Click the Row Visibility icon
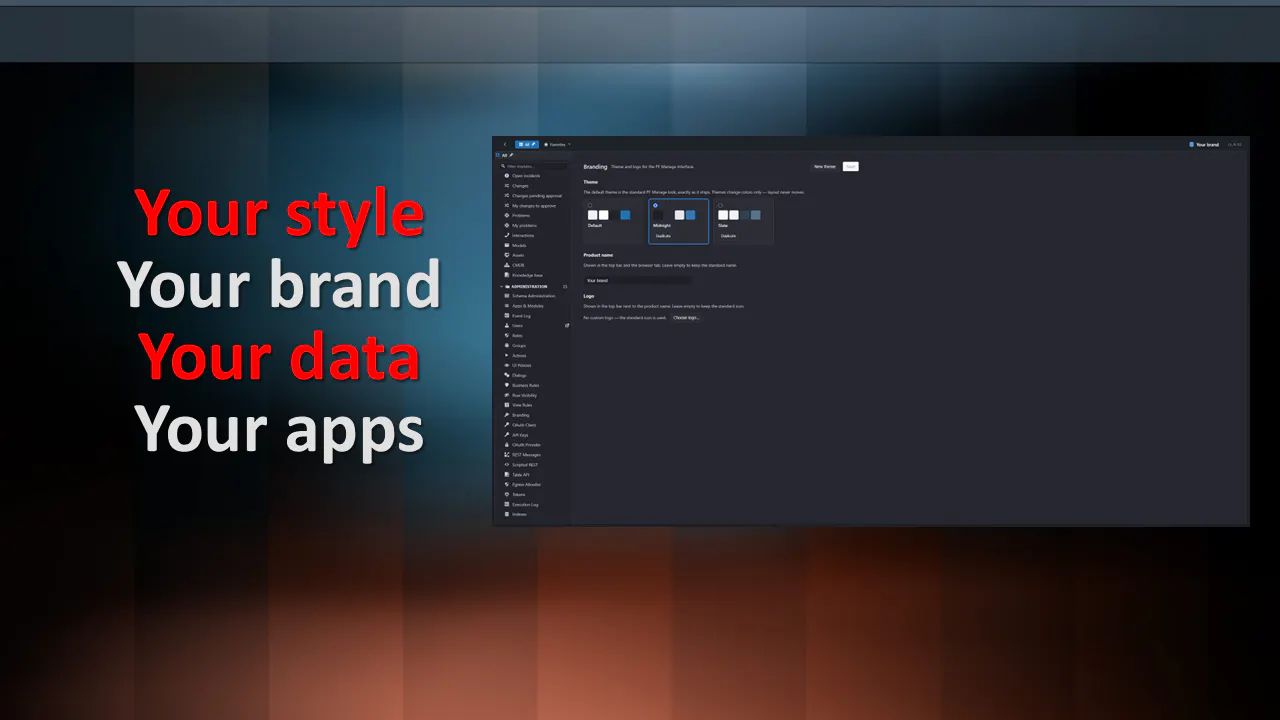1280x720 pixels. [507, 395]
